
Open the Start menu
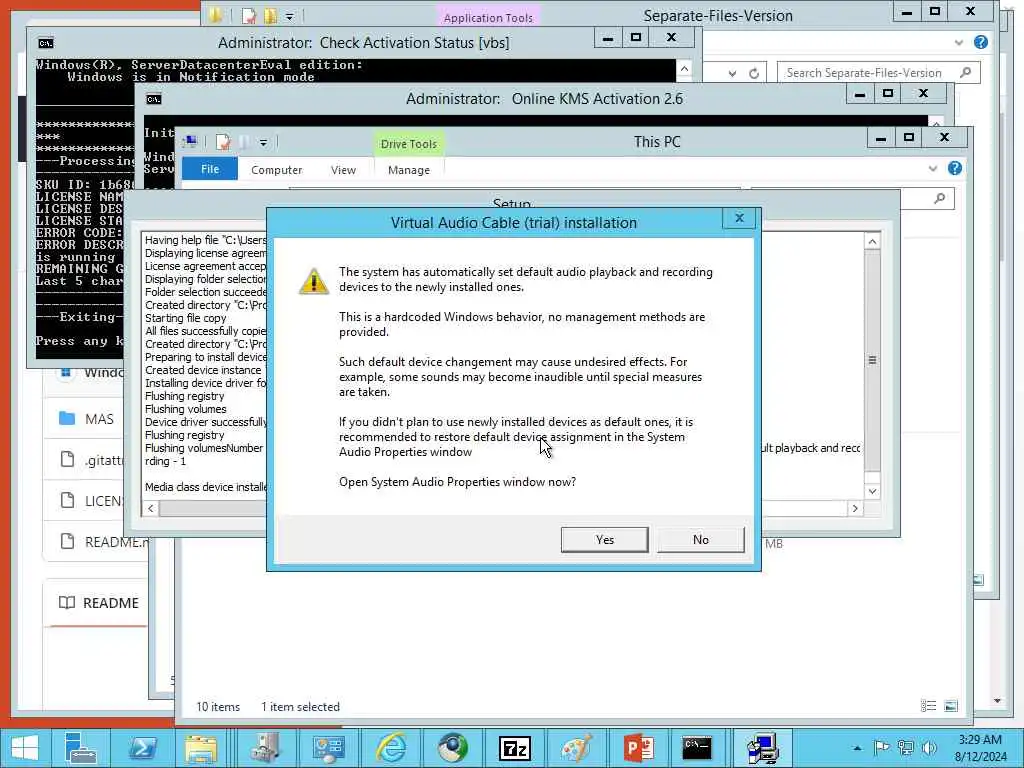click(x=25, y=748)
